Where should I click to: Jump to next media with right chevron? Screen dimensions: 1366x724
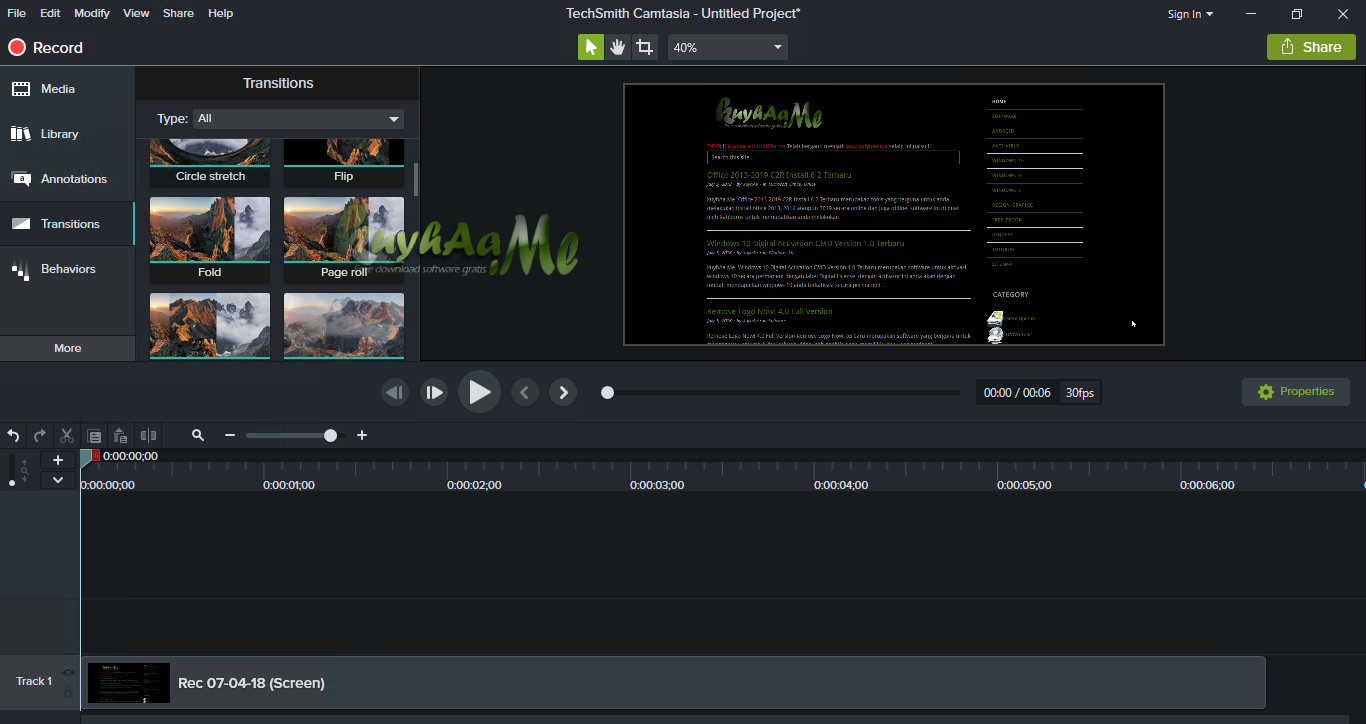click(563, 393)
